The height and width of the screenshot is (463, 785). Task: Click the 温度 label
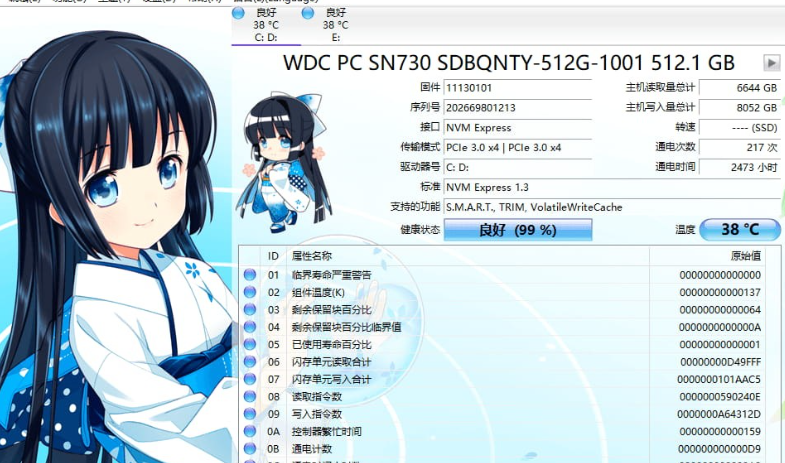[x=685, y=230]
